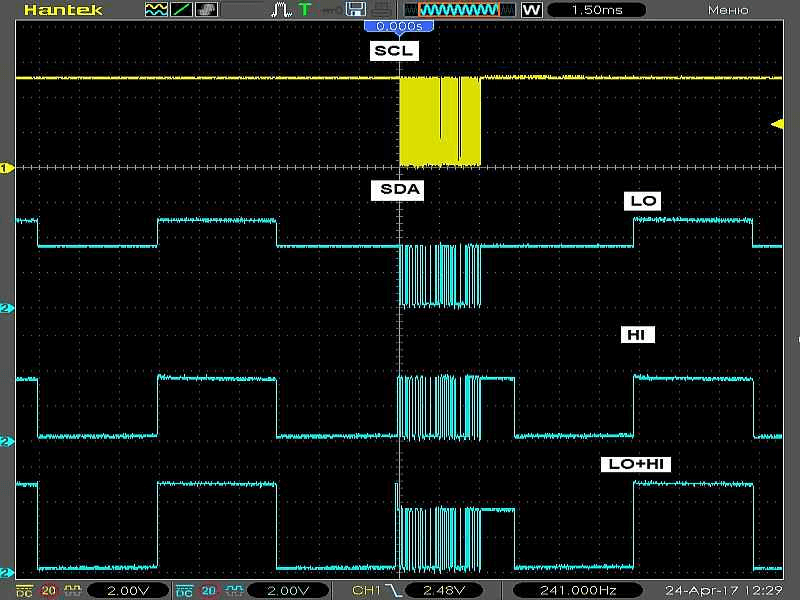Viewport: 800px width, 600px height.
Task: Click the gray persistence display icon
Action: 207,10
